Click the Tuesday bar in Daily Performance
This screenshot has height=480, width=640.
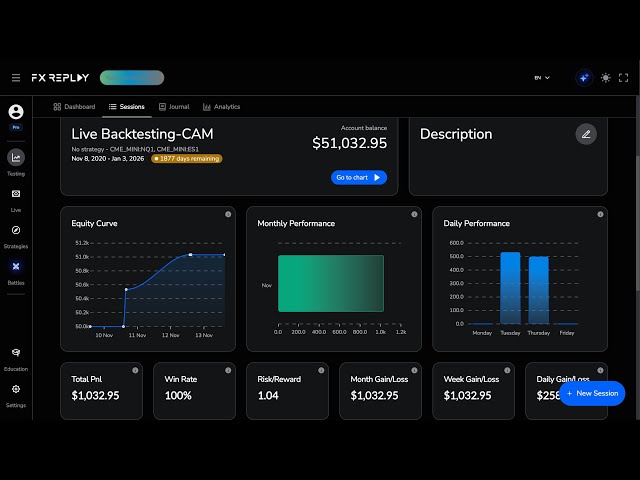tap(510, 288)
